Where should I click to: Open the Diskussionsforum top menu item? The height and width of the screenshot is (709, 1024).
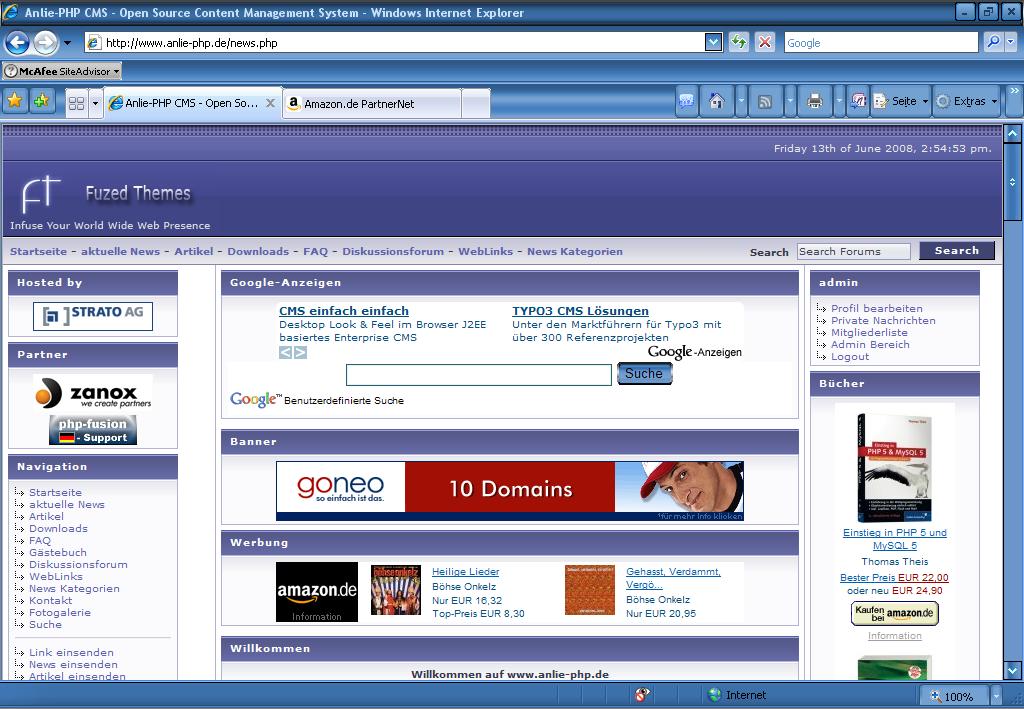pyautogui.click(x=393, y=252)
